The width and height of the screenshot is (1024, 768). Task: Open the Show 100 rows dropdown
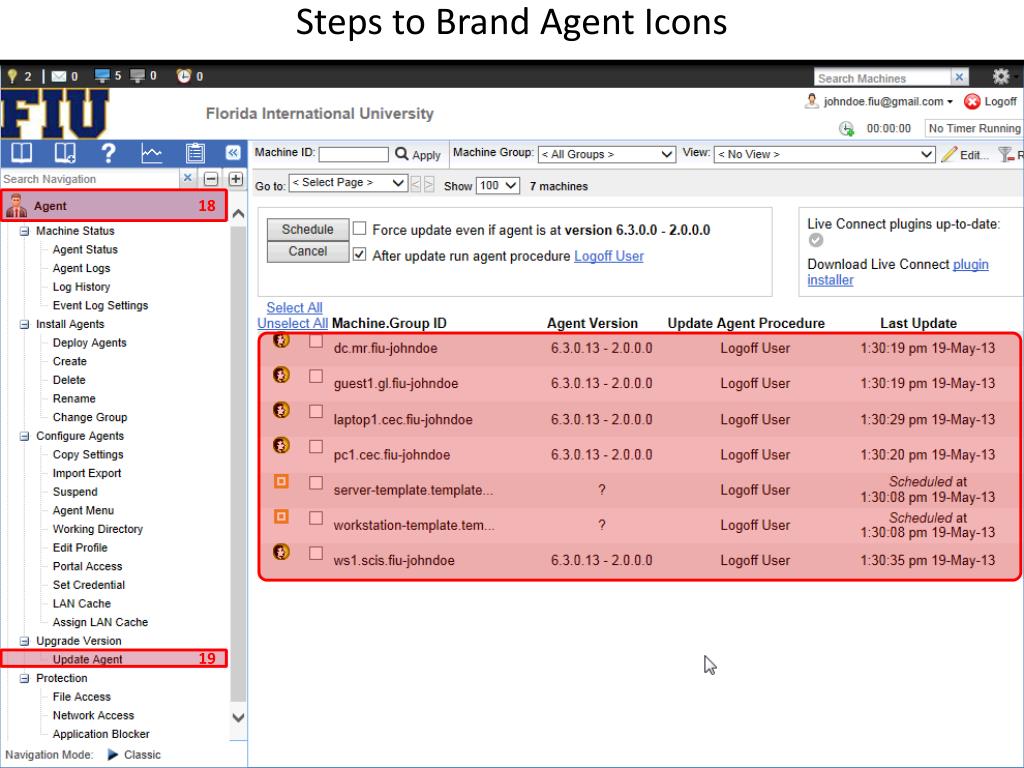[x=498, y=185]
